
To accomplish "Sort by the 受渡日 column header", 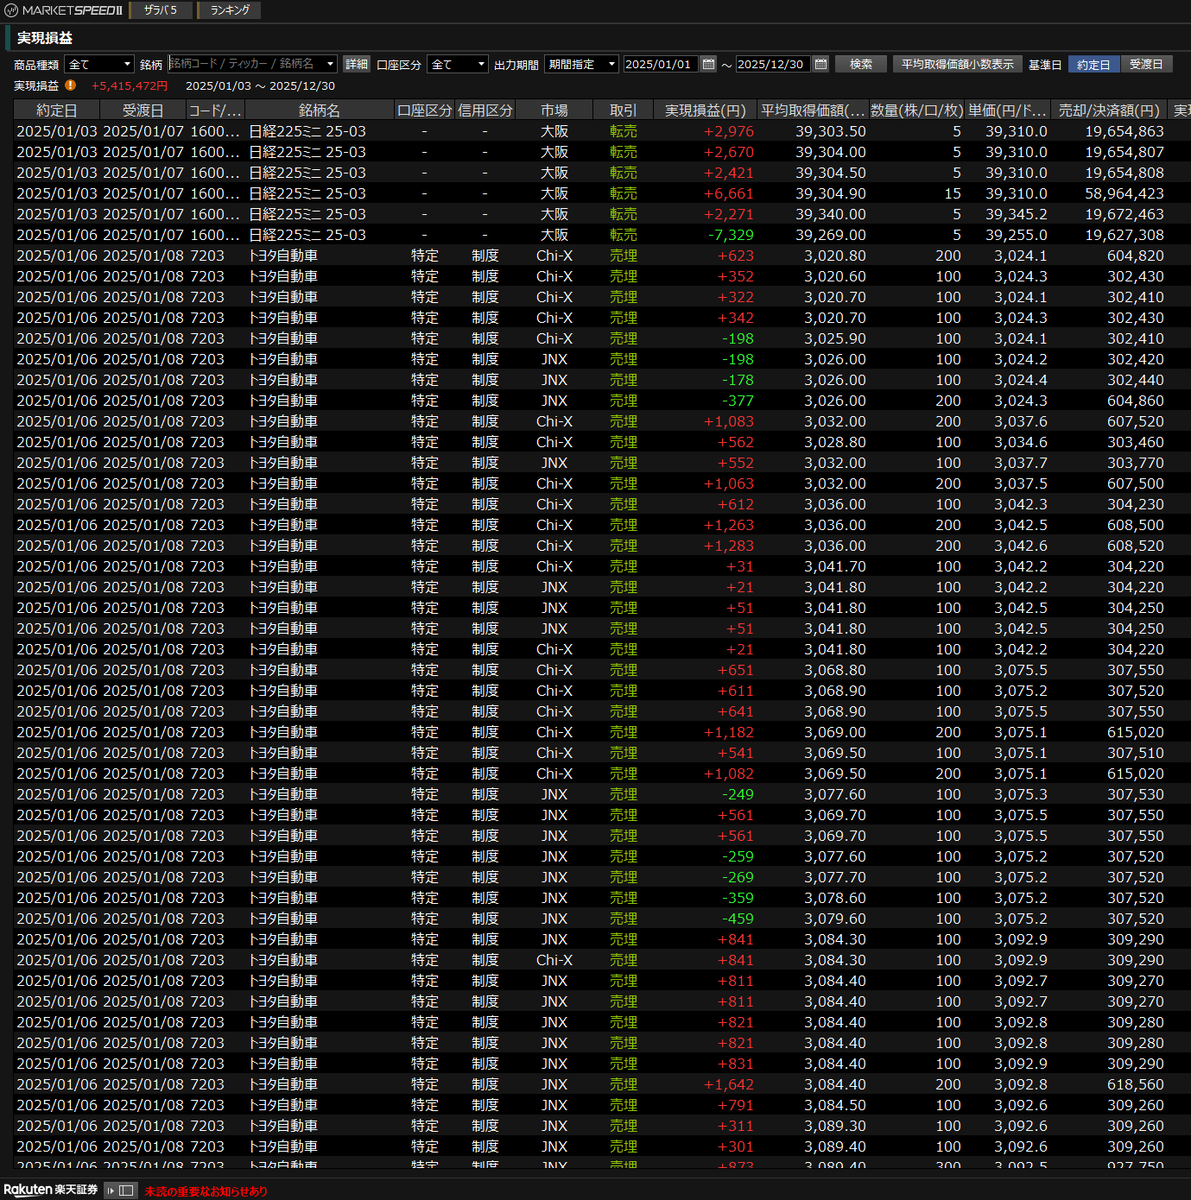I will (x=143, y=110).
